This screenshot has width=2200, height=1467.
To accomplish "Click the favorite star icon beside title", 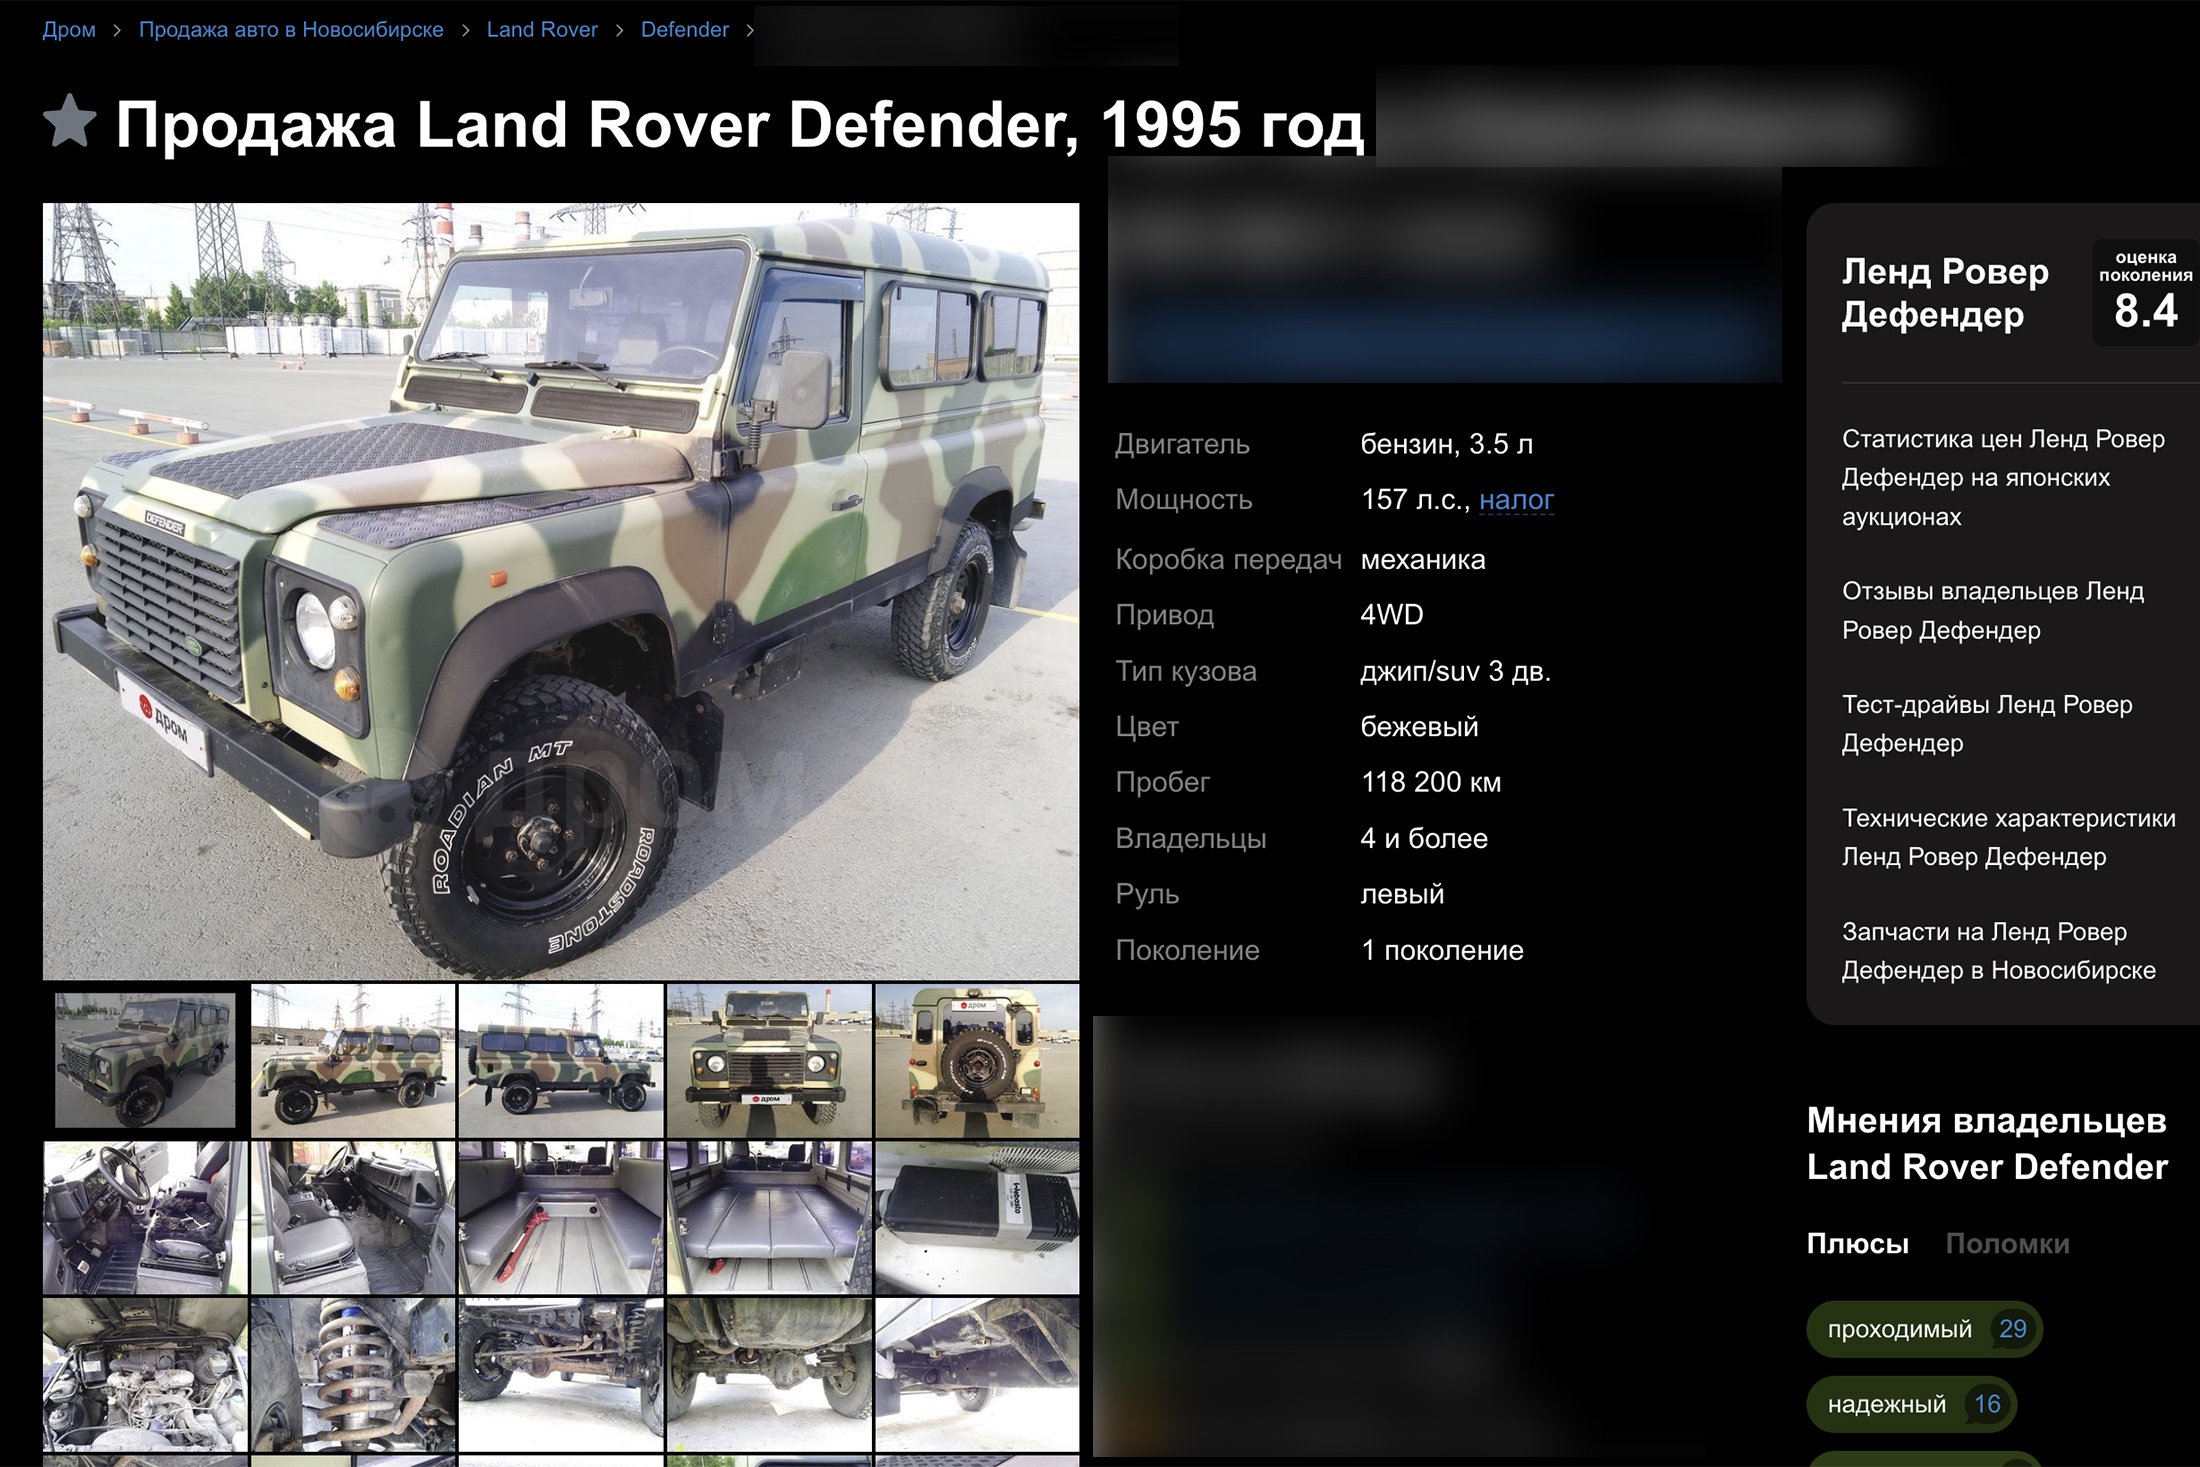I will tap(70, 122).
